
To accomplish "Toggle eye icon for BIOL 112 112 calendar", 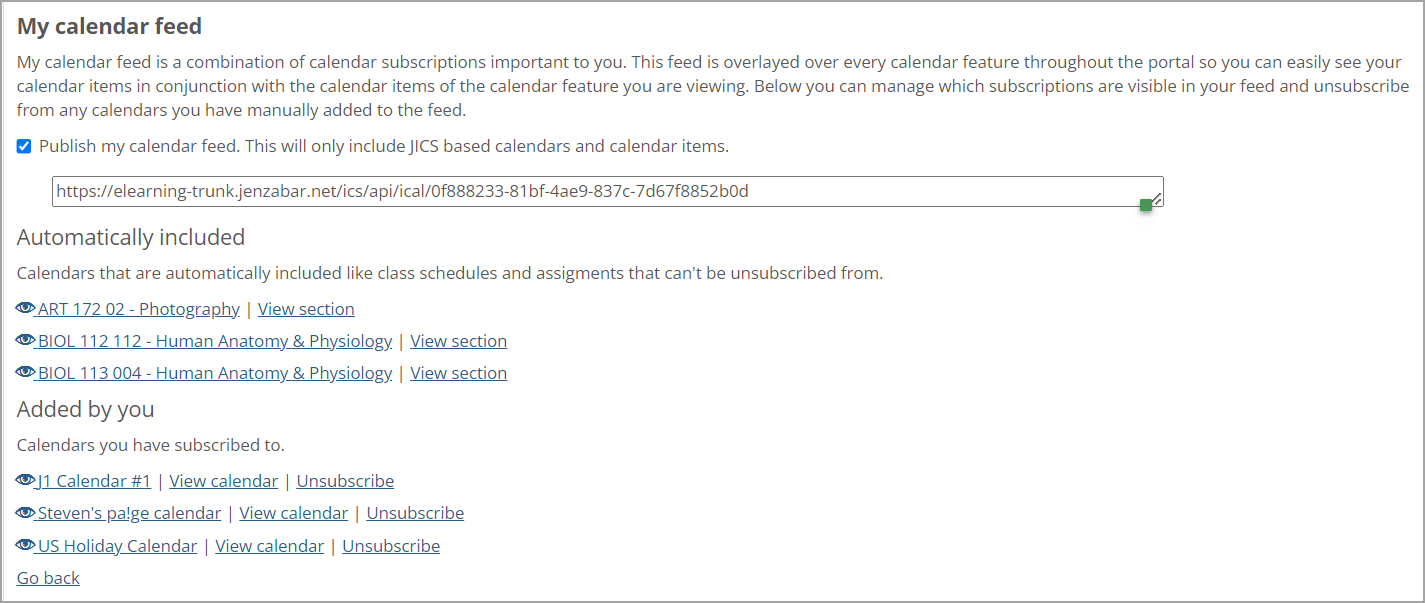I will (26, 341).
